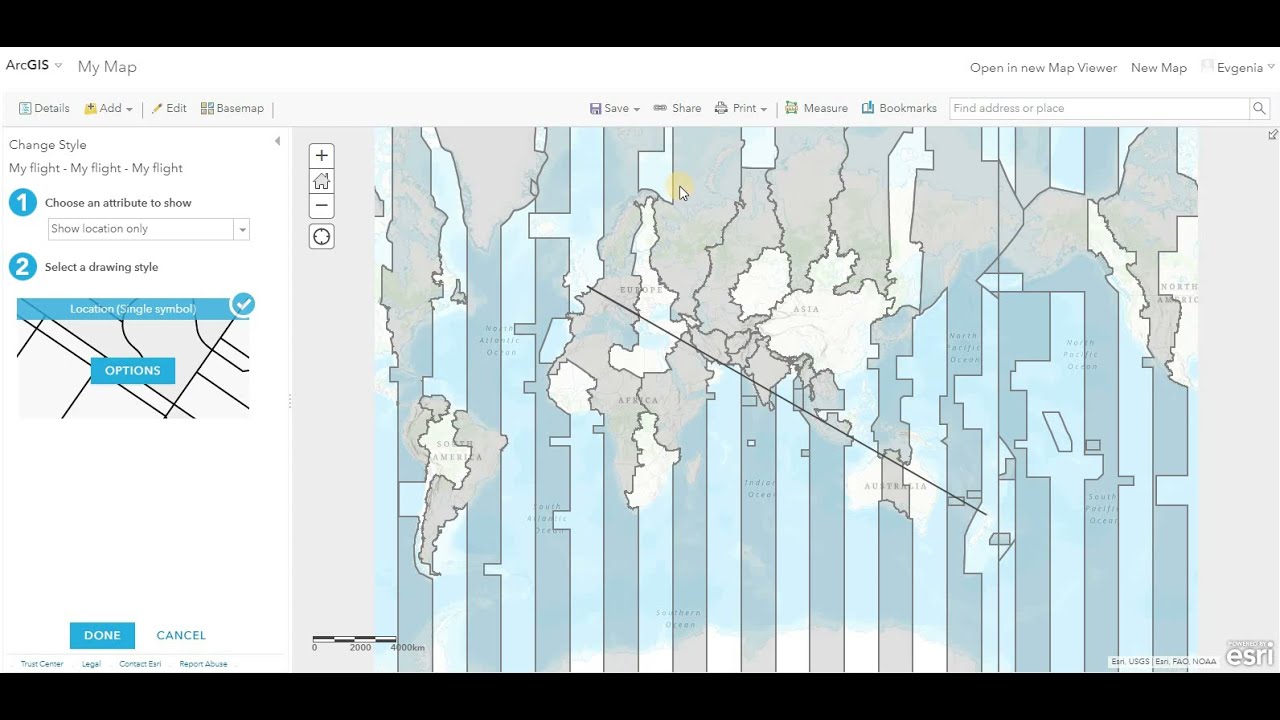Open the attribute dropdown showing location only
This screenshot has width=1280, height=720.
tap(149, 229)
